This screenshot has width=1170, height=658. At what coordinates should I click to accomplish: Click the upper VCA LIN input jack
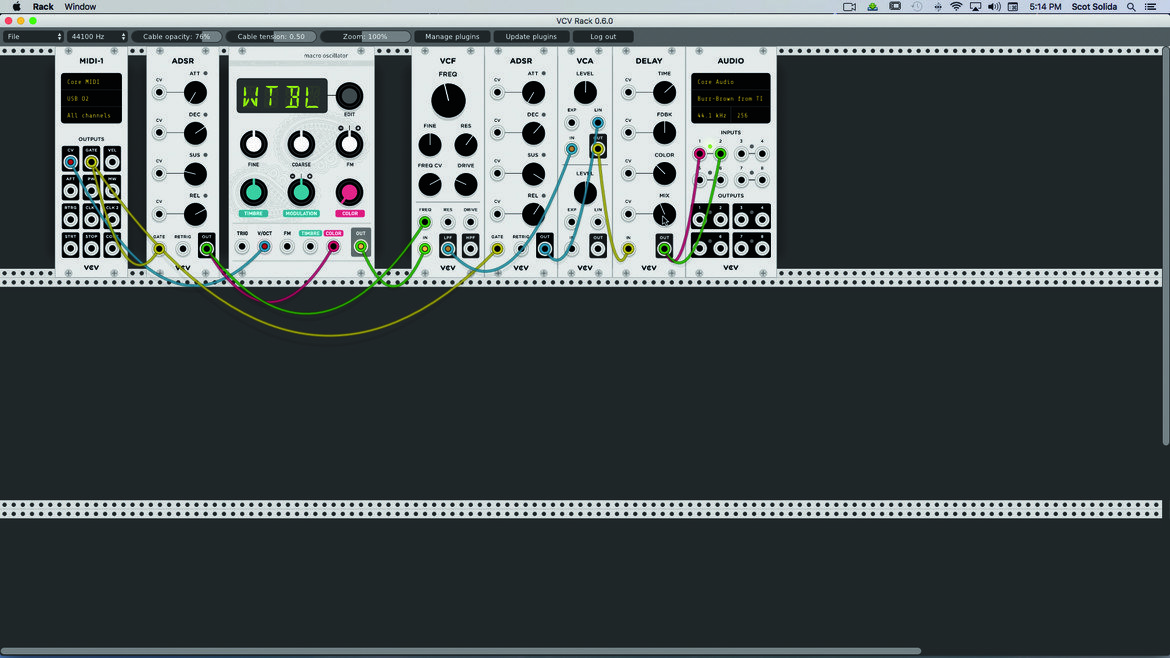click(598, 122)
